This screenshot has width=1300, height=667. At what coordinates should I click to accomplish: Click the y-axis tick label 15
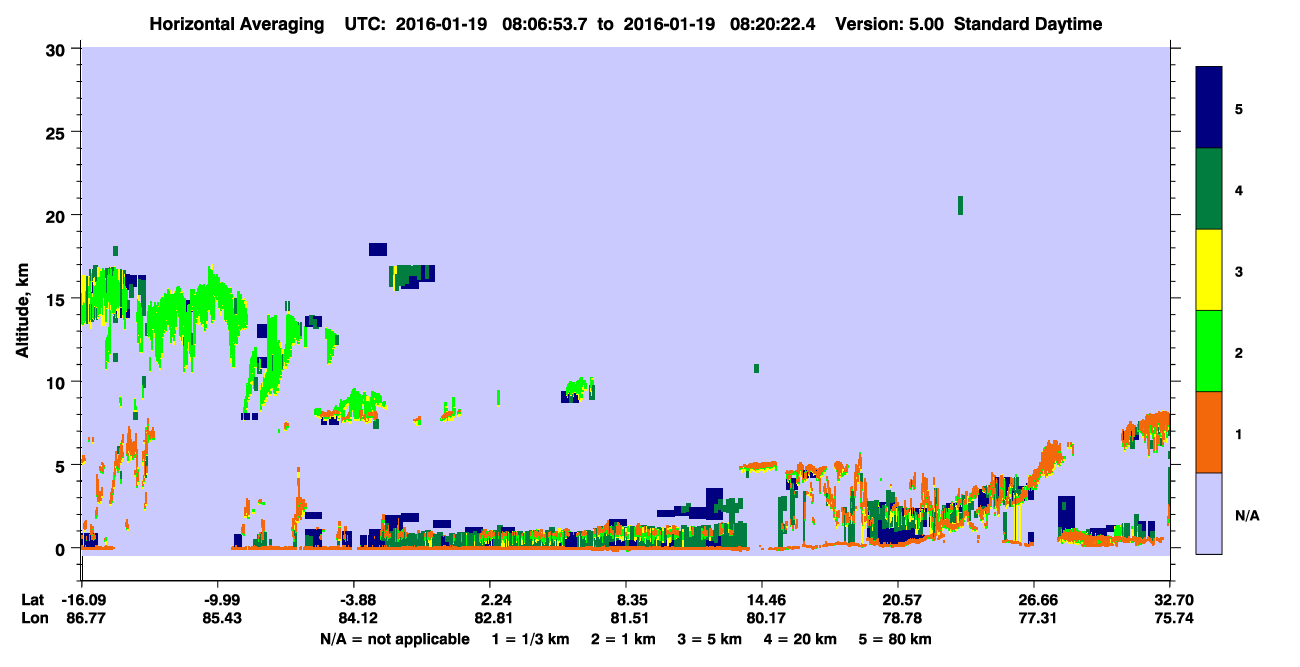[x=58, y=299]
